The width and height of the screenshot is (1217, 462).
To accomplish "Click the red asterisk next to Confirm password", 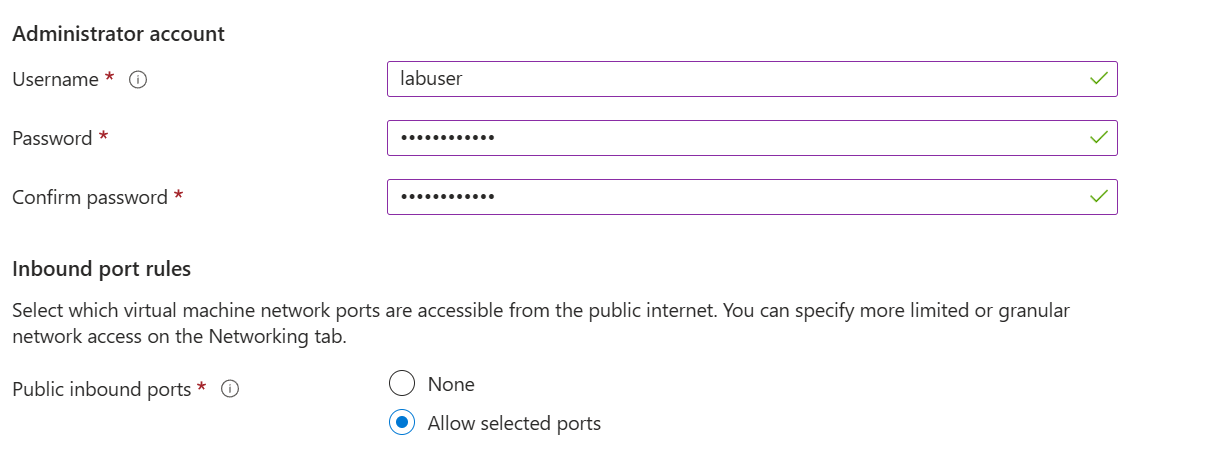I will 178,197.
